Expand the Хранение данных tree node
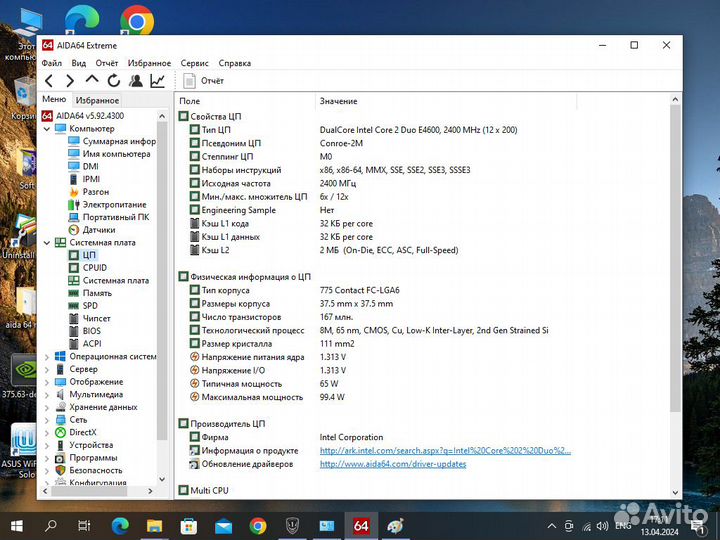The height and width of the screenshot is (540, 720). [46, 407]
